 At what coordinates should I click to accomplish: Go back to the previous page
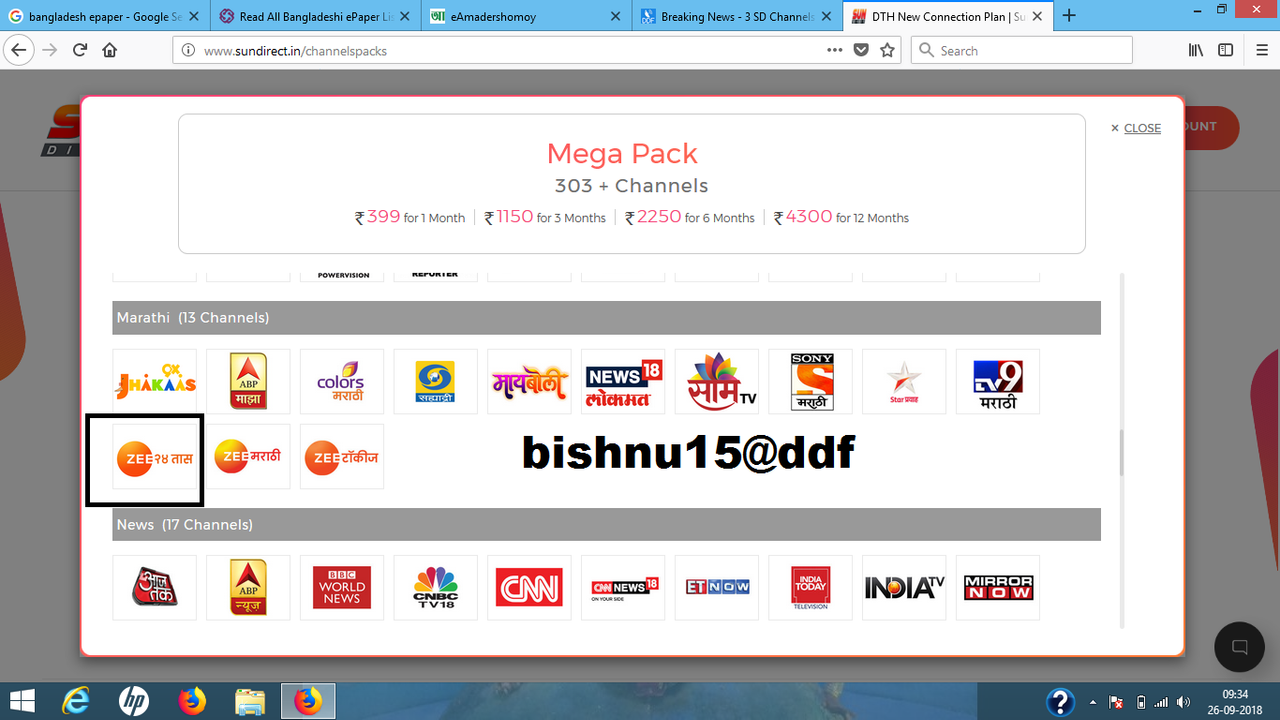[x=19, y=50]
